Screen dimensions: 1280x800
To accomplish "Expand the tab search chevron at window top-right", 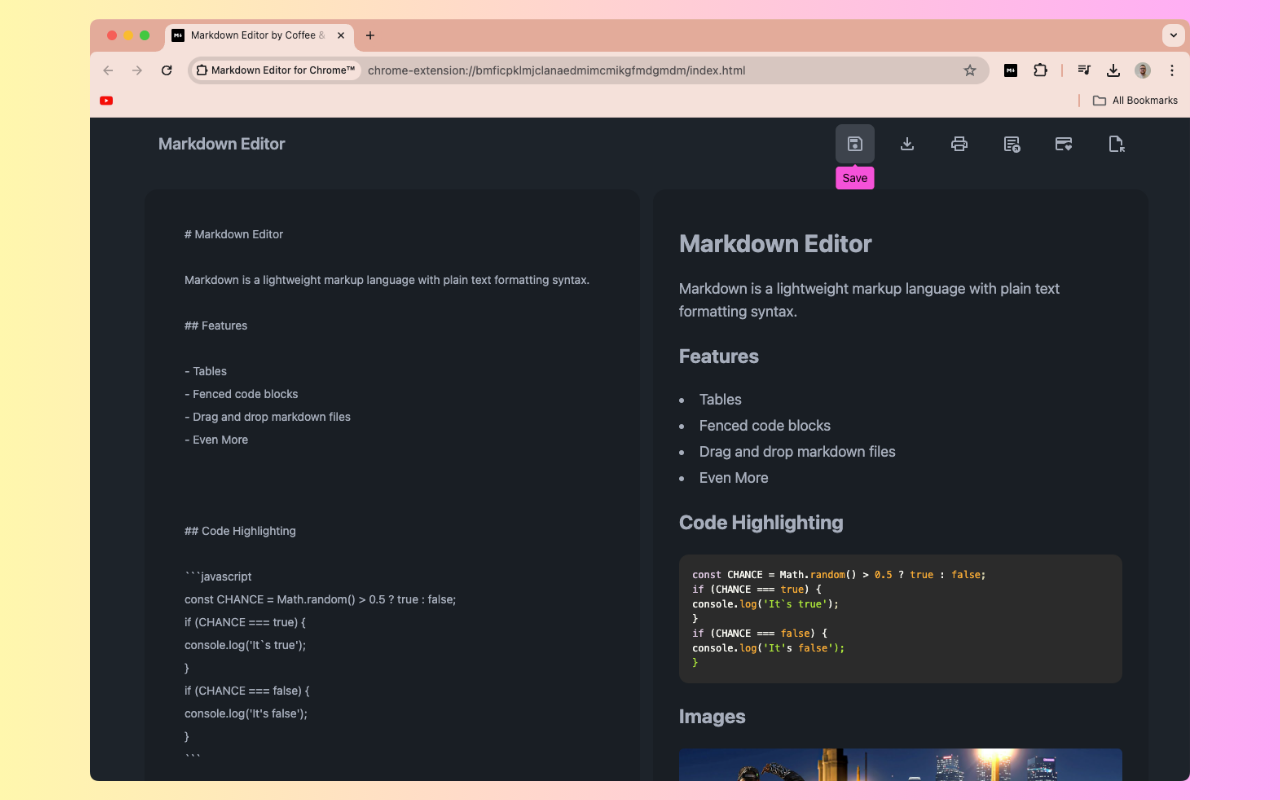I will click(1173, 35).
